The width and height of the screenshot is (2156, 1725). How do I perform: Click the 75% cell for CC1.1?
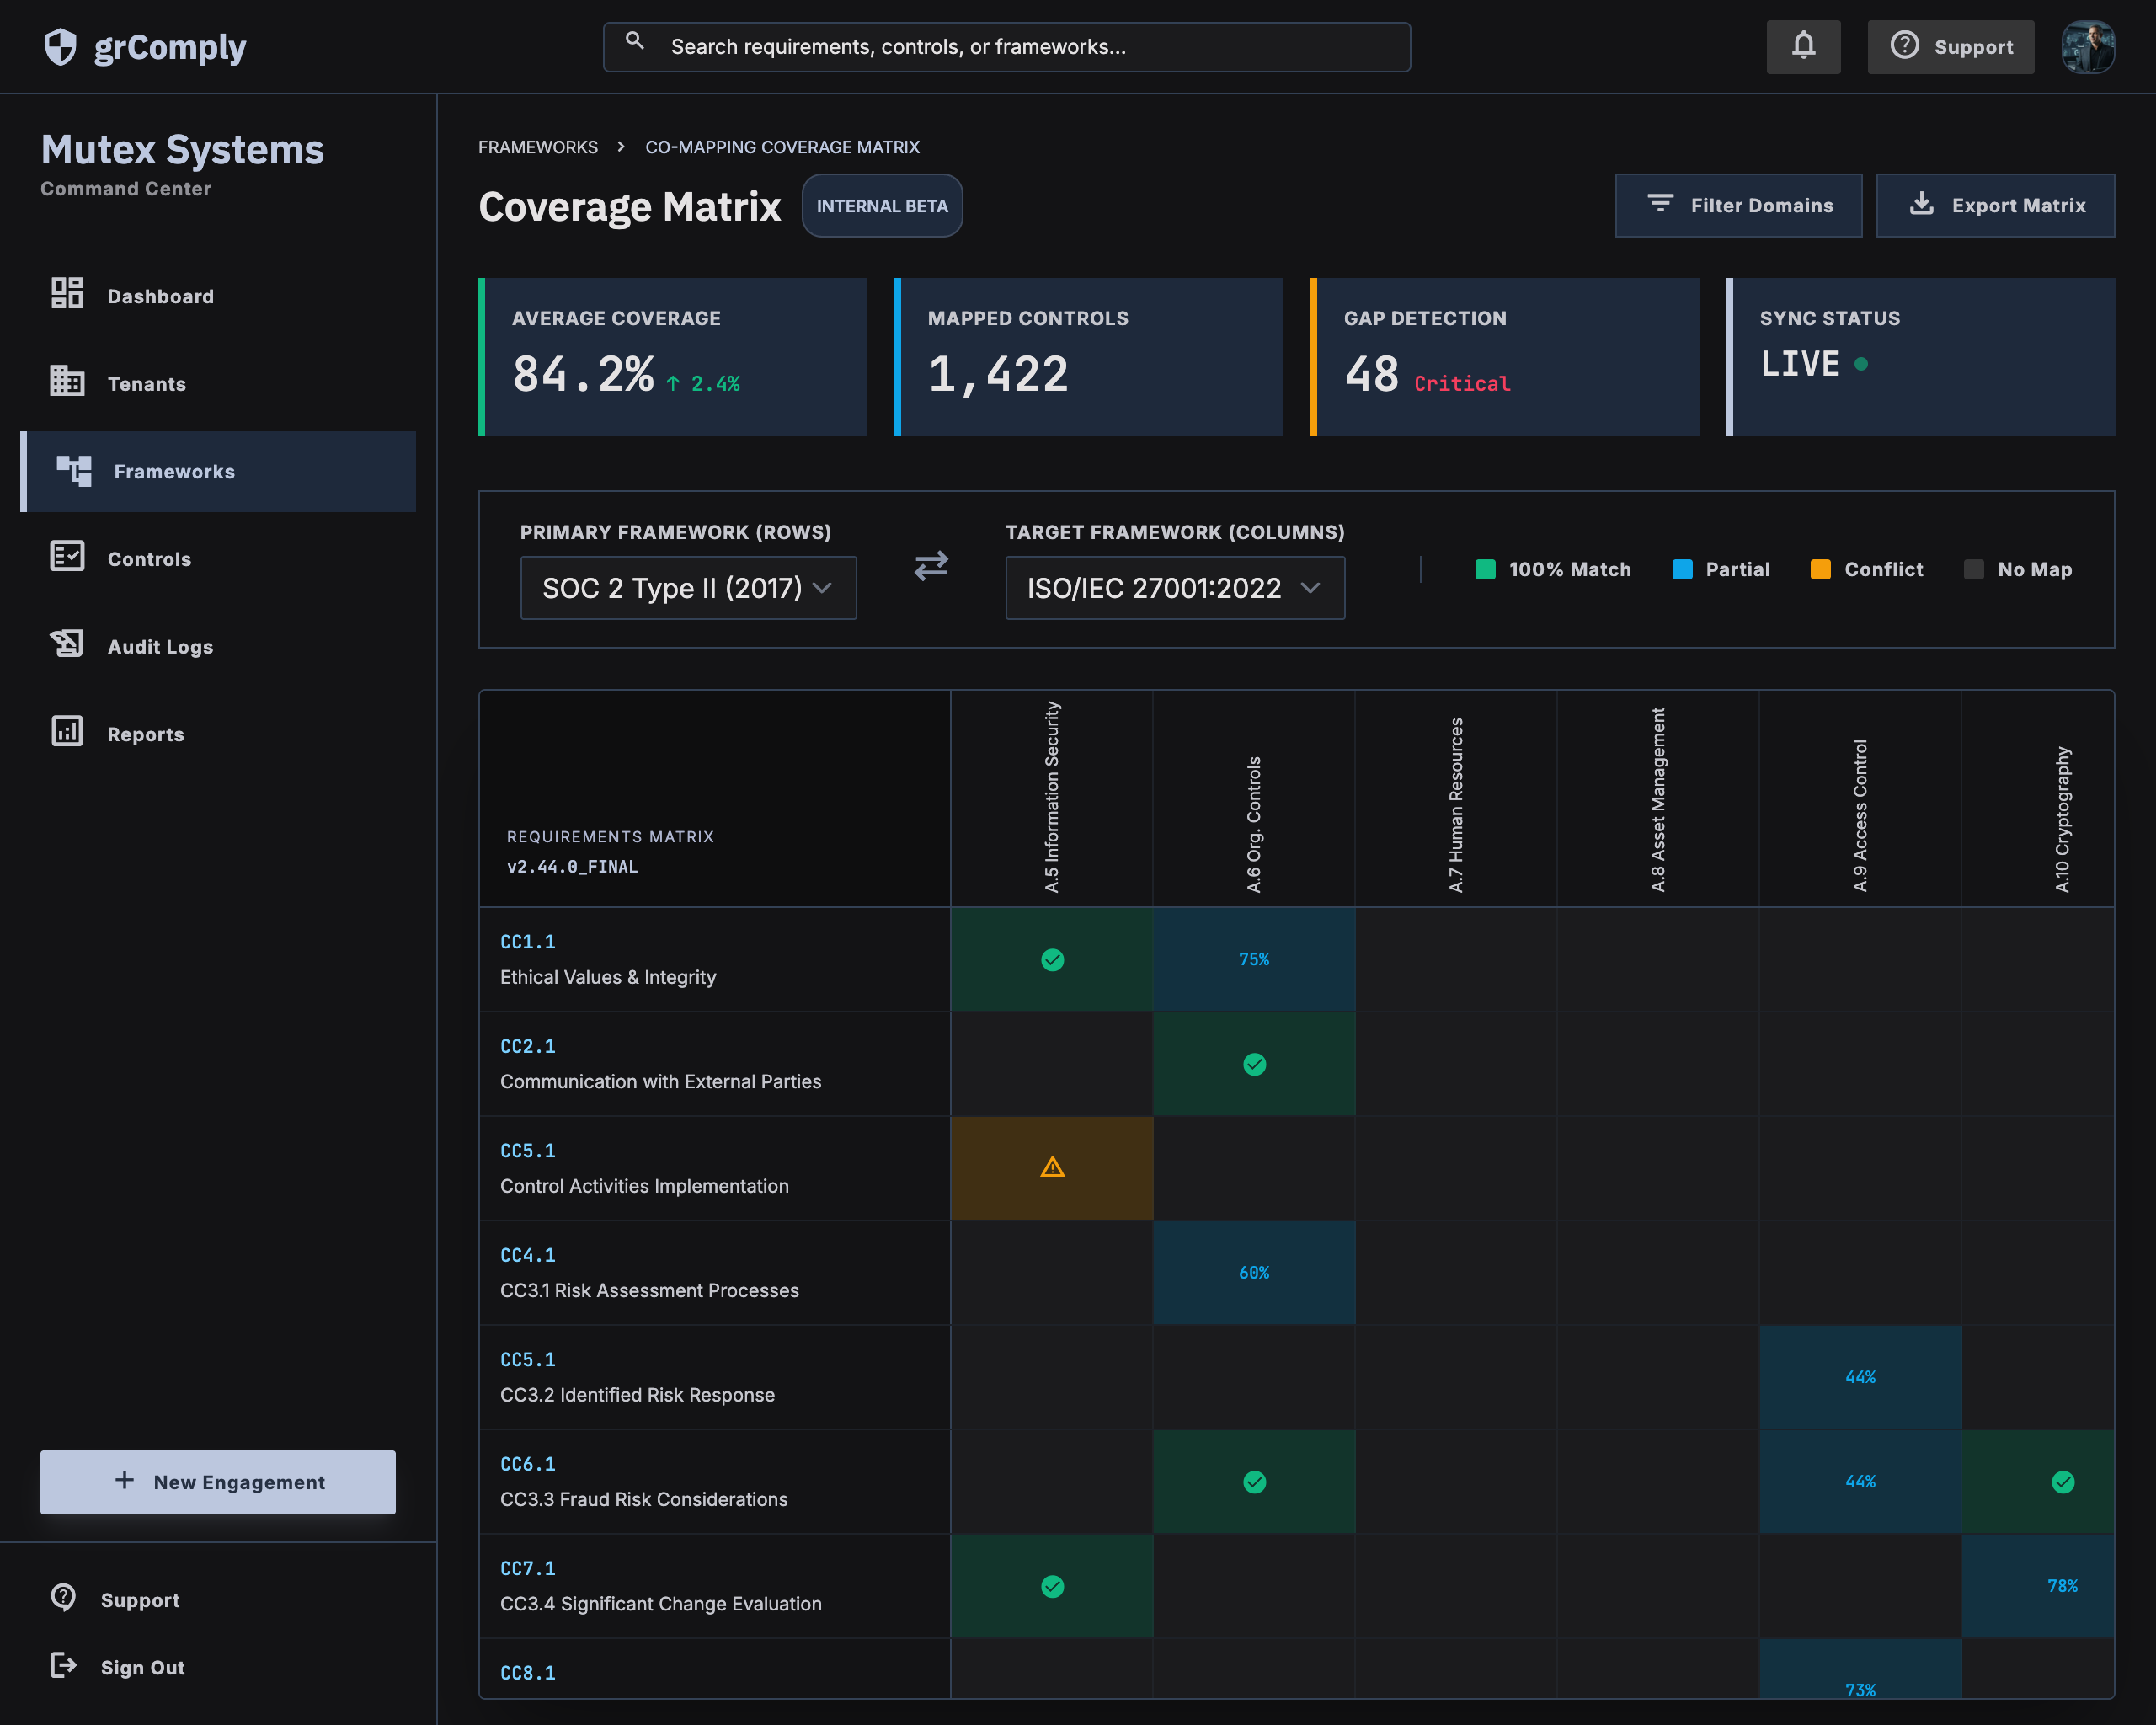[1254, 960]
